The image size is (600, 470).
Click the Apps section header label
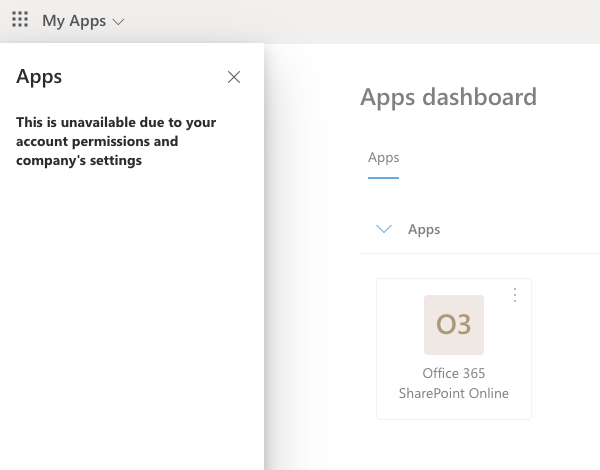pos(424,229)
